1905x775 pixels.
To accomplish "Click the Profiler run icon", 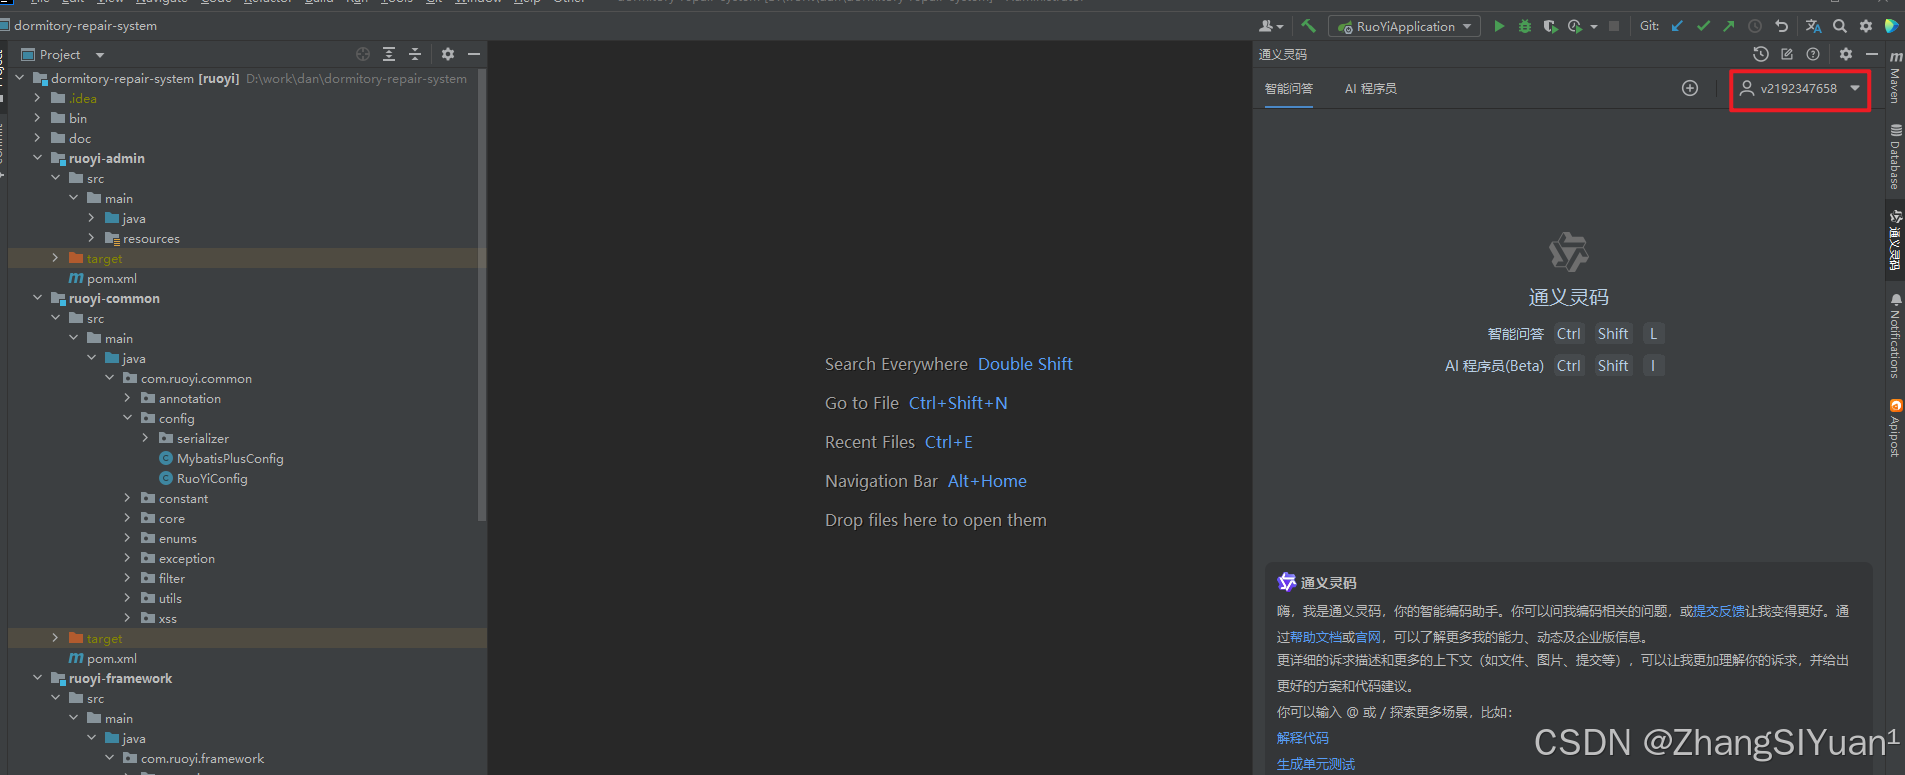I will 1575,26.
